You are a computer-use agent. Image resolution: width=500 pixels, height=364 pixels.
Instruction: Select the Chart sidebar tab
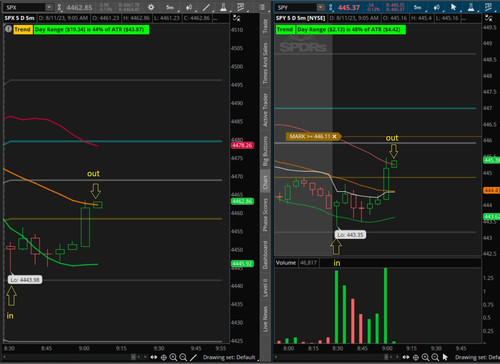click(265, 182)
